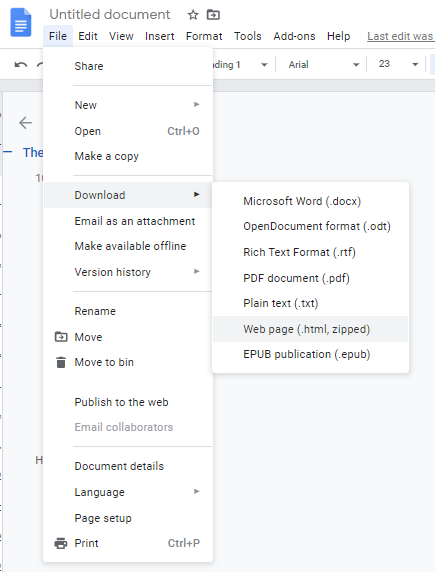
Task: Select Publish to the web
Action: pos(128,402)
